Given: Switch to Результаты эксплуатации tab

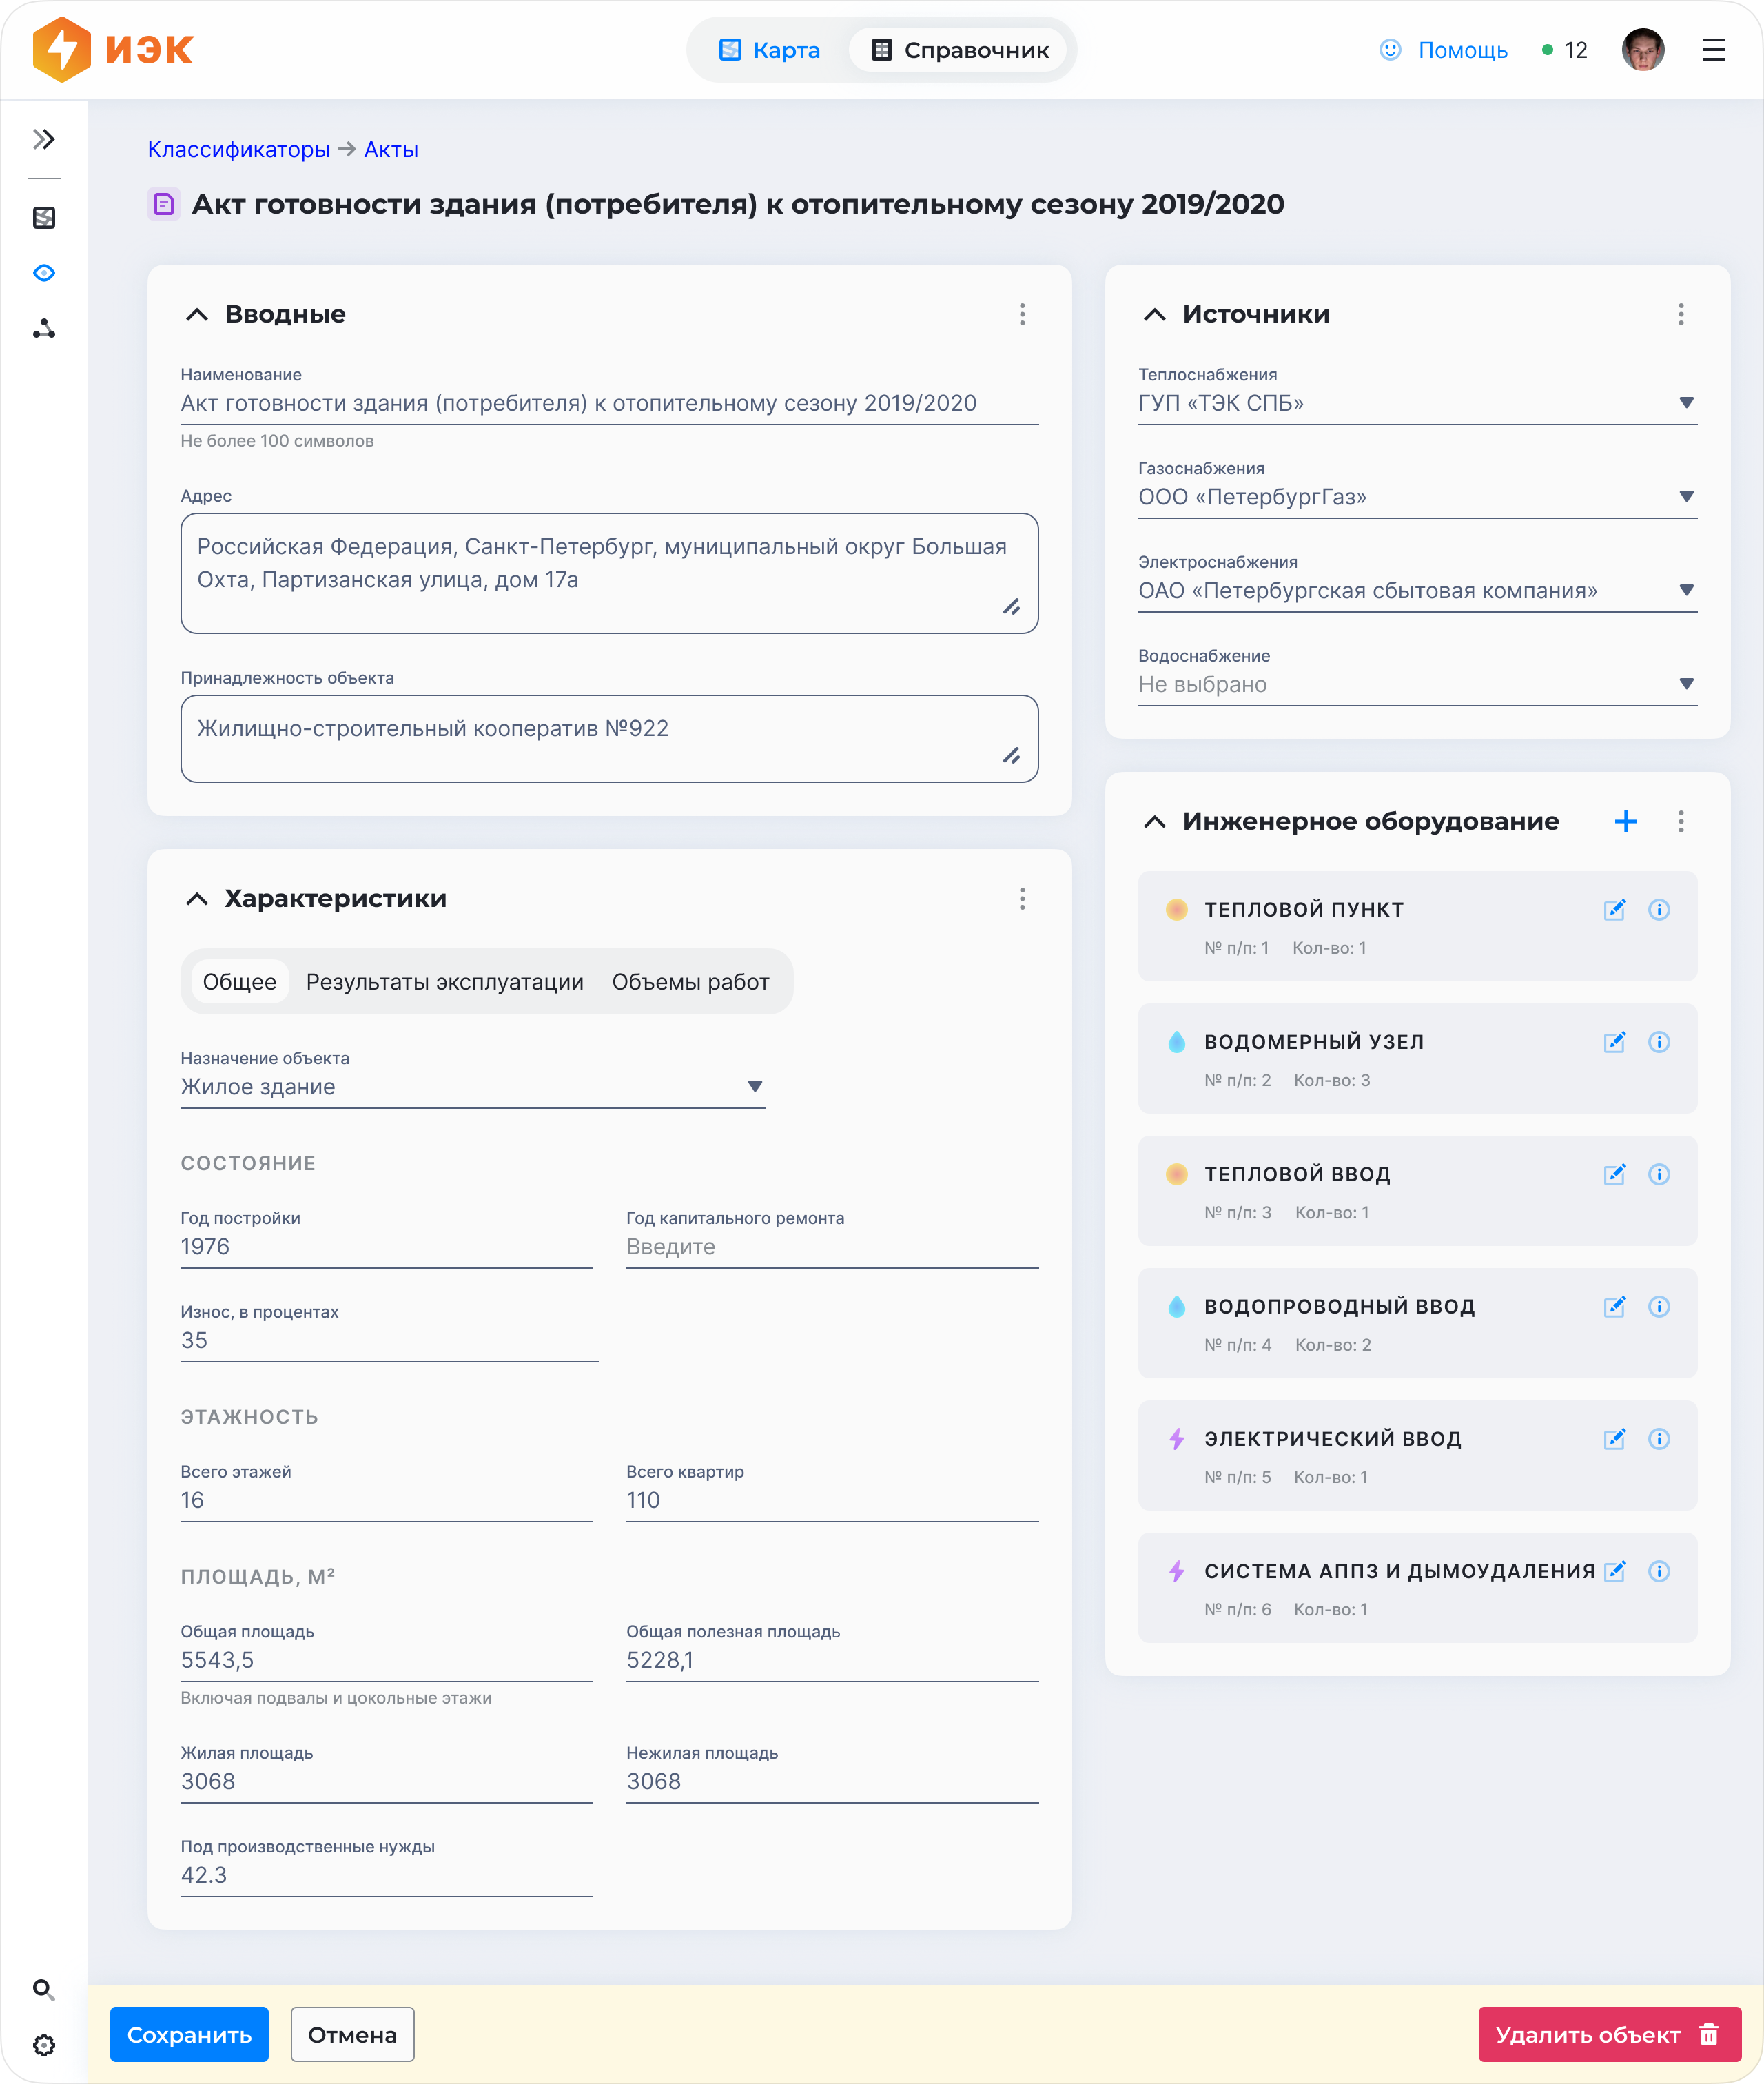Looking at the screenshot, I should coord(444,982).
